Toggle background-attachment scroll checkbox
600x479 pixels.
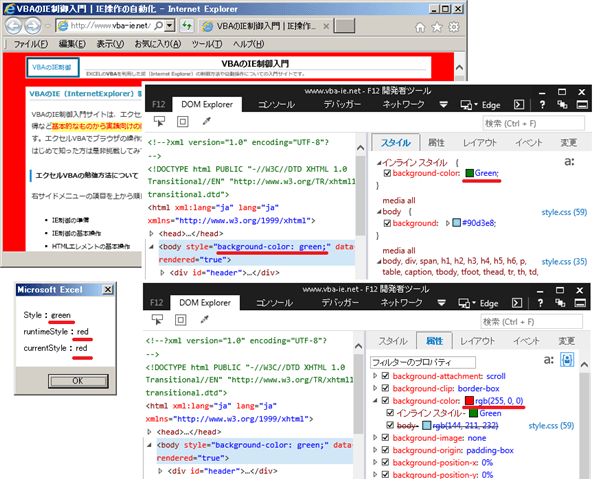pyautogui.click(x=386, y=376)
